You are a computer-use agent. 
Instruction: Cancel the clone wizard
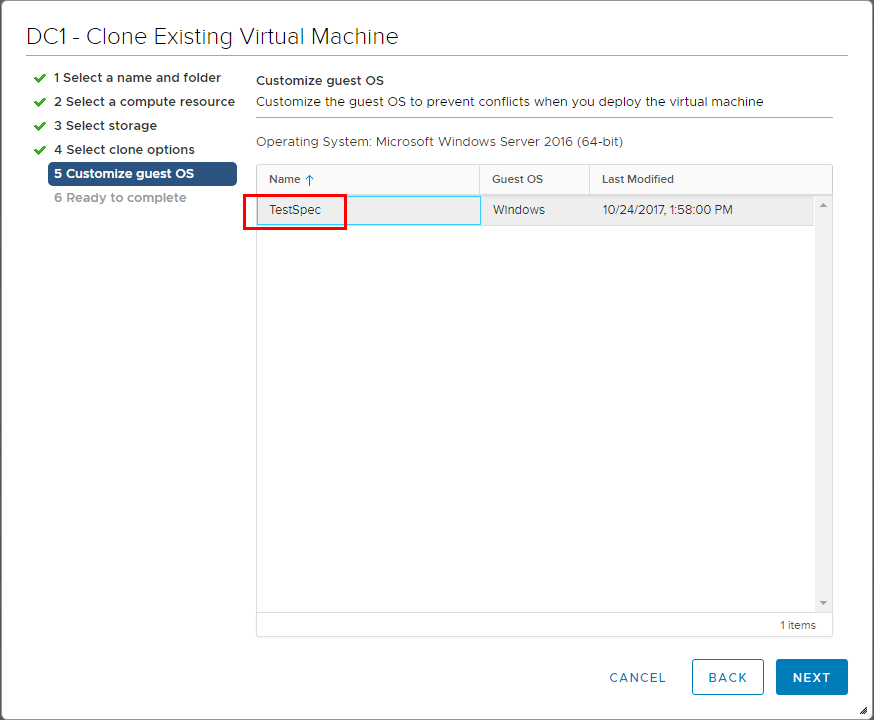[x=637, y=677]
